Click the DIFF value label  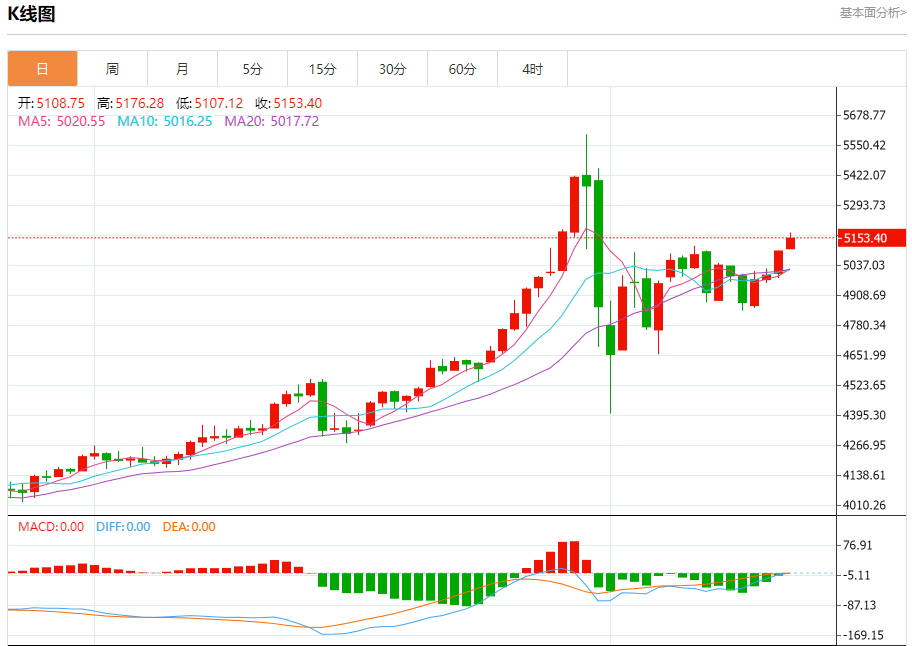coord(123,527)
